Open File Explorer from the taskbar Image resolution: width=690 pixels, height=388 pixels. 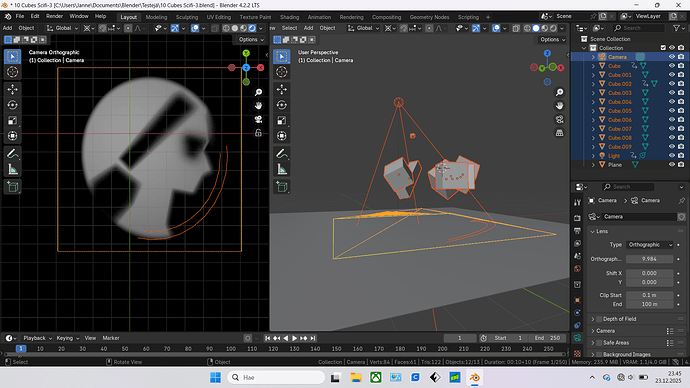click(356, 377)
